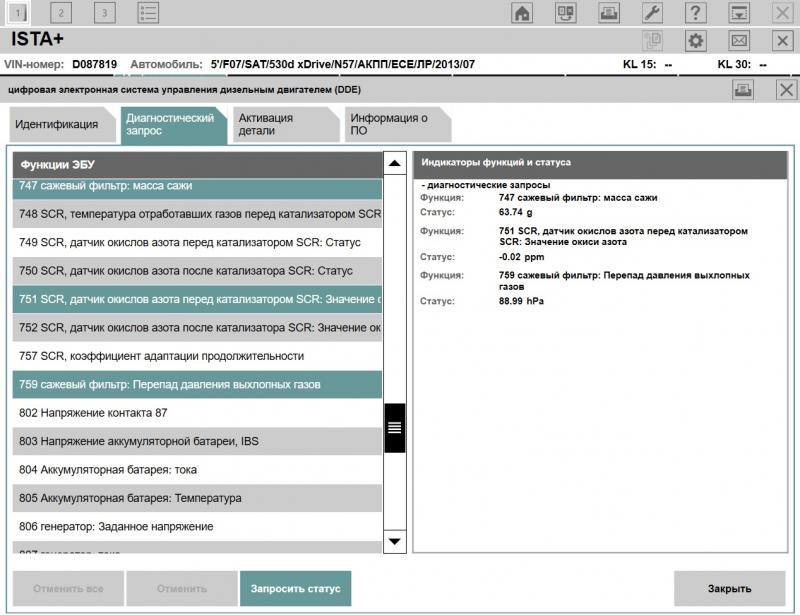Screen dimensions: 800x615
Task: Print the DDE dialog using the printer icon
Action: tap(743, 90)
